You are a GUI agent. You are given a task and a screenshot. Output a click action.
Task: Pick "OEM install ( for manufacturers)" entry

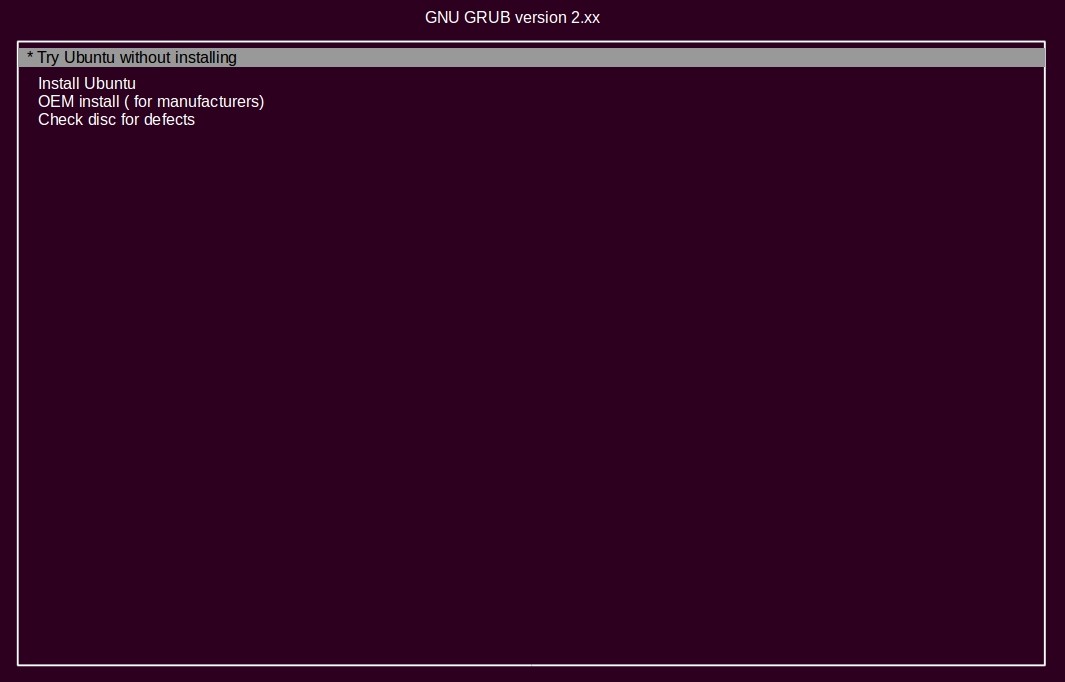(x=151, y=101)
